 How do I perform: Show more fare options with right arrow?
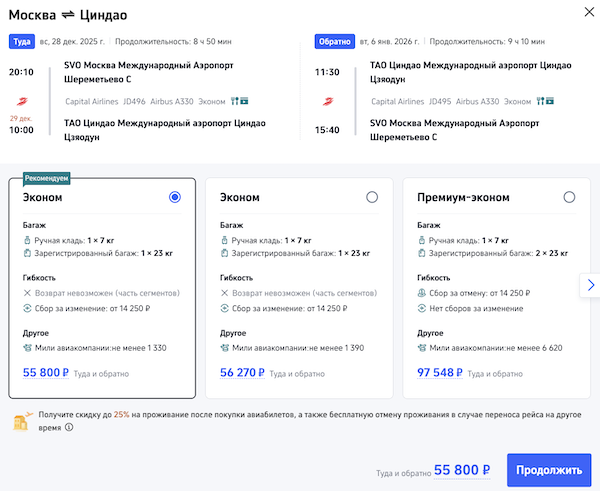tap(589, 286)
